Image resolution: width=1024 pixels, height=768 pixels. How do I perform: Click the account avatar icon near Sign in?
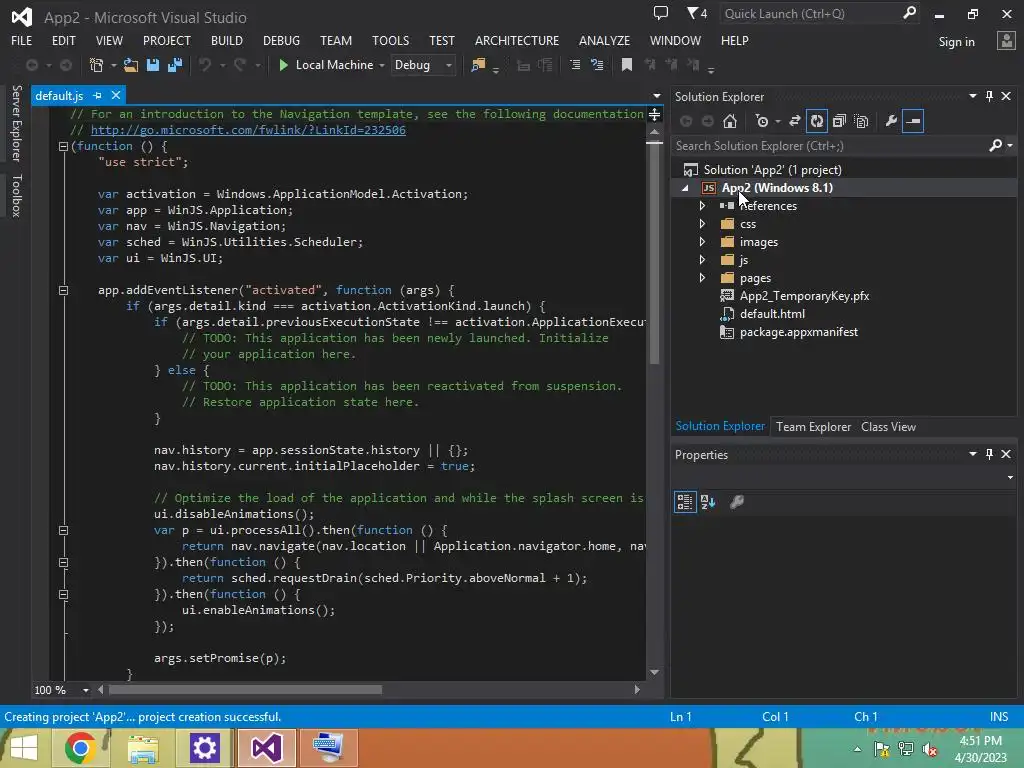1006,41
